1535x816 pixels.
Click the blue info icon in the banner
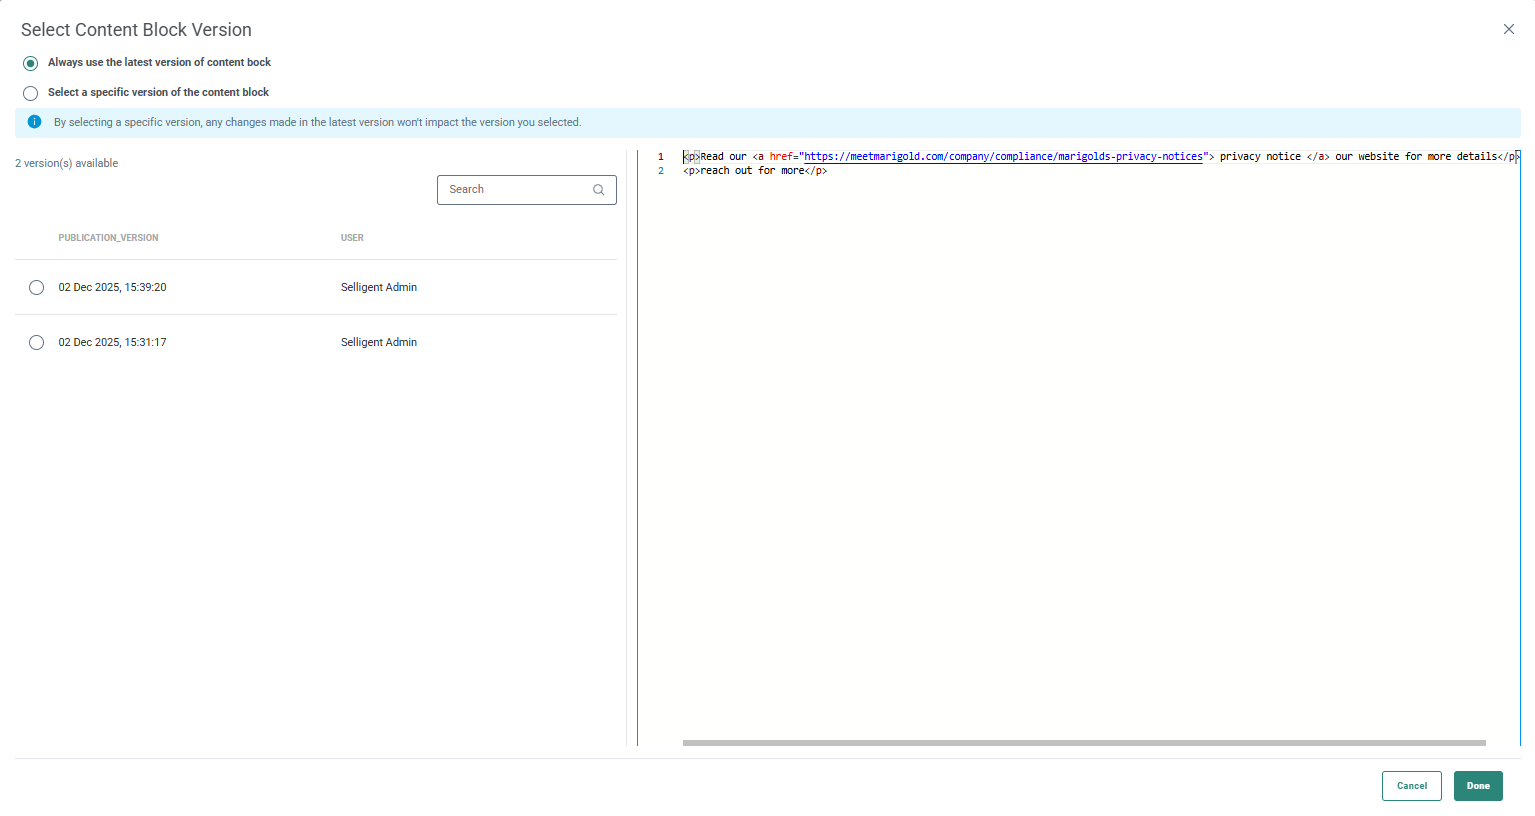[34, 122]
